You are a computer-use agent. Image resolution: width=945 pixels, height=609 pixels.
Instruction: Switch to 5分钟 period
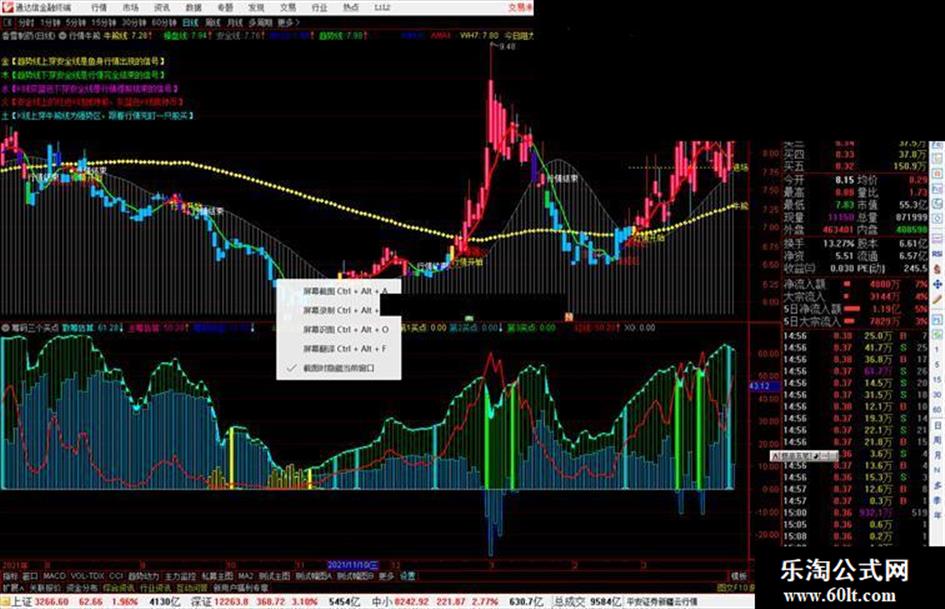(x=76, y=22)
